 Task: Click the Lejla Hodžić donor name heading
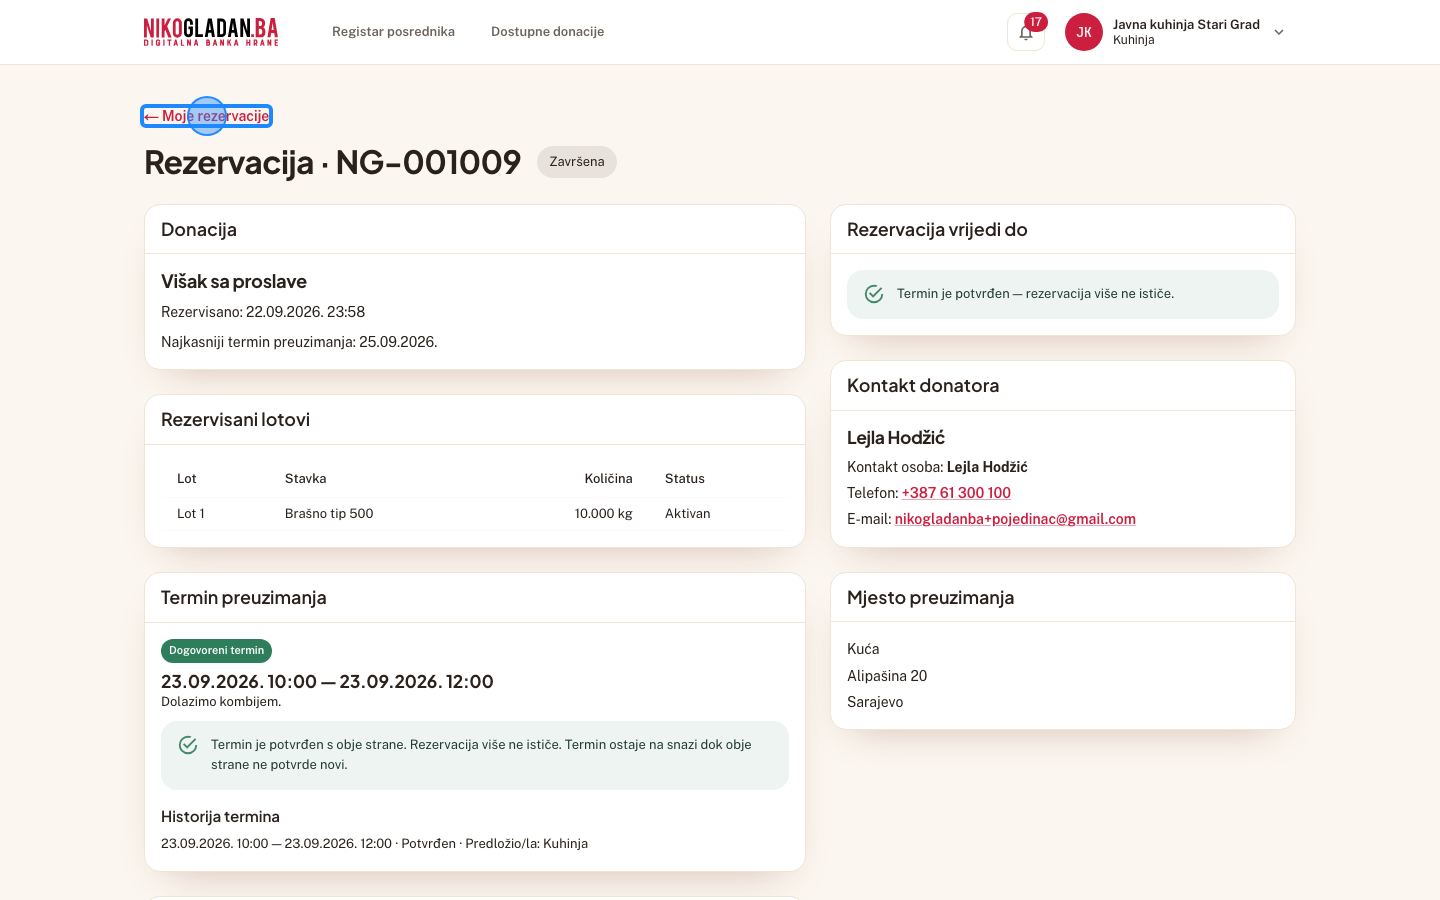pyautogui.click(x=896, y=438)
